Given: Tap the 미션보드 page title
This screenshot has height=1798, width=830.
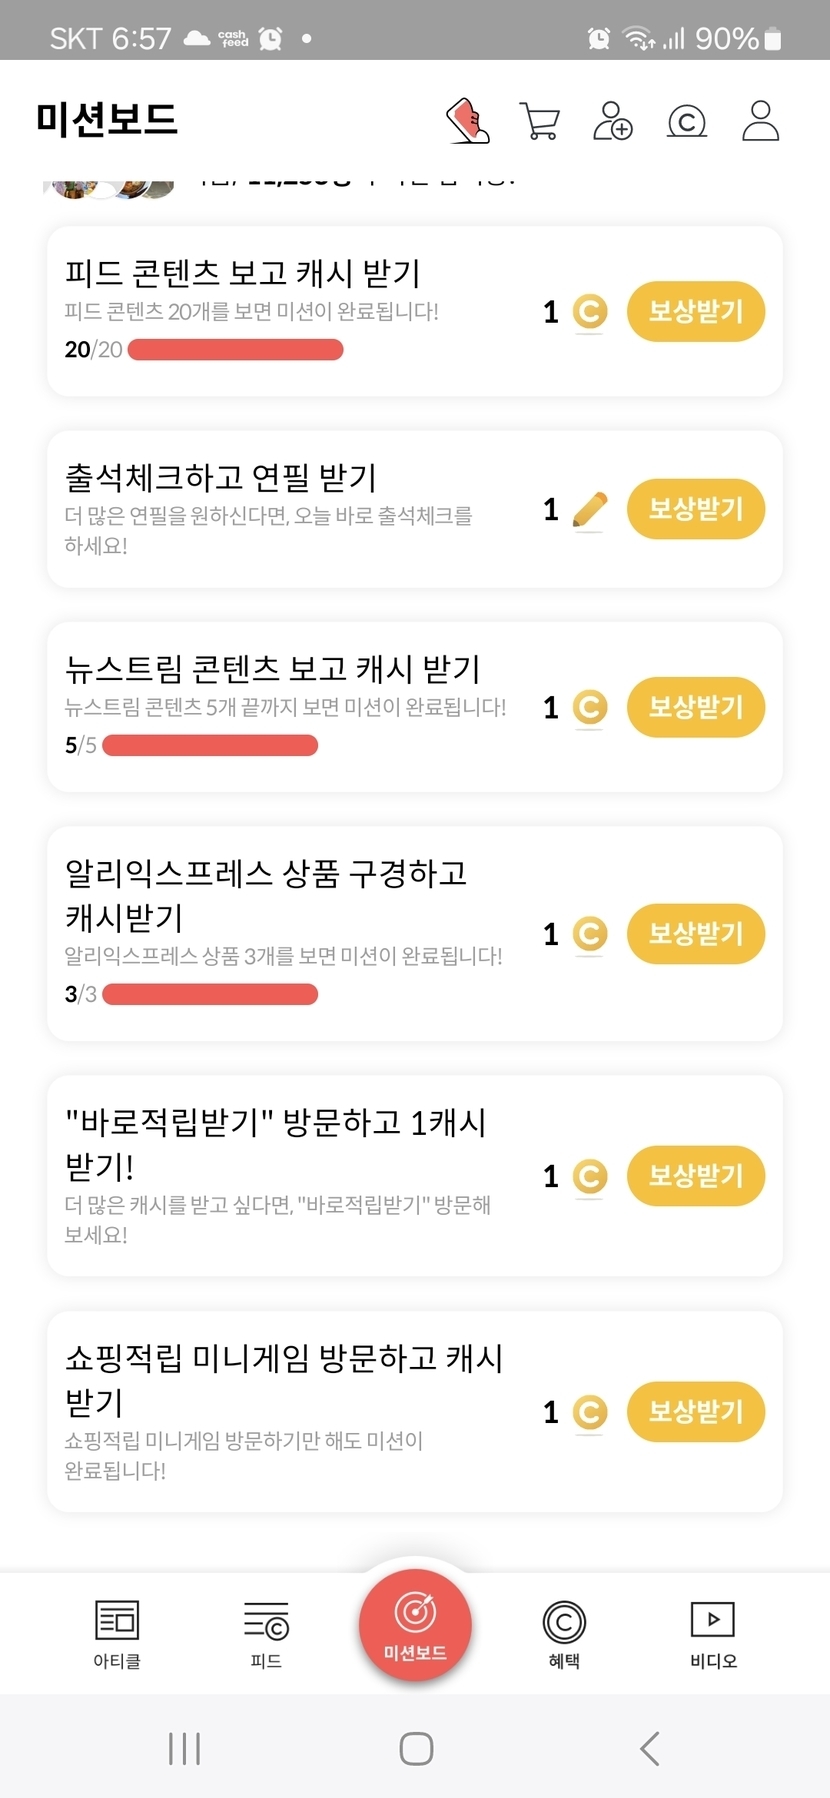Looking at the screenshot, I should (x=107, y=120).
